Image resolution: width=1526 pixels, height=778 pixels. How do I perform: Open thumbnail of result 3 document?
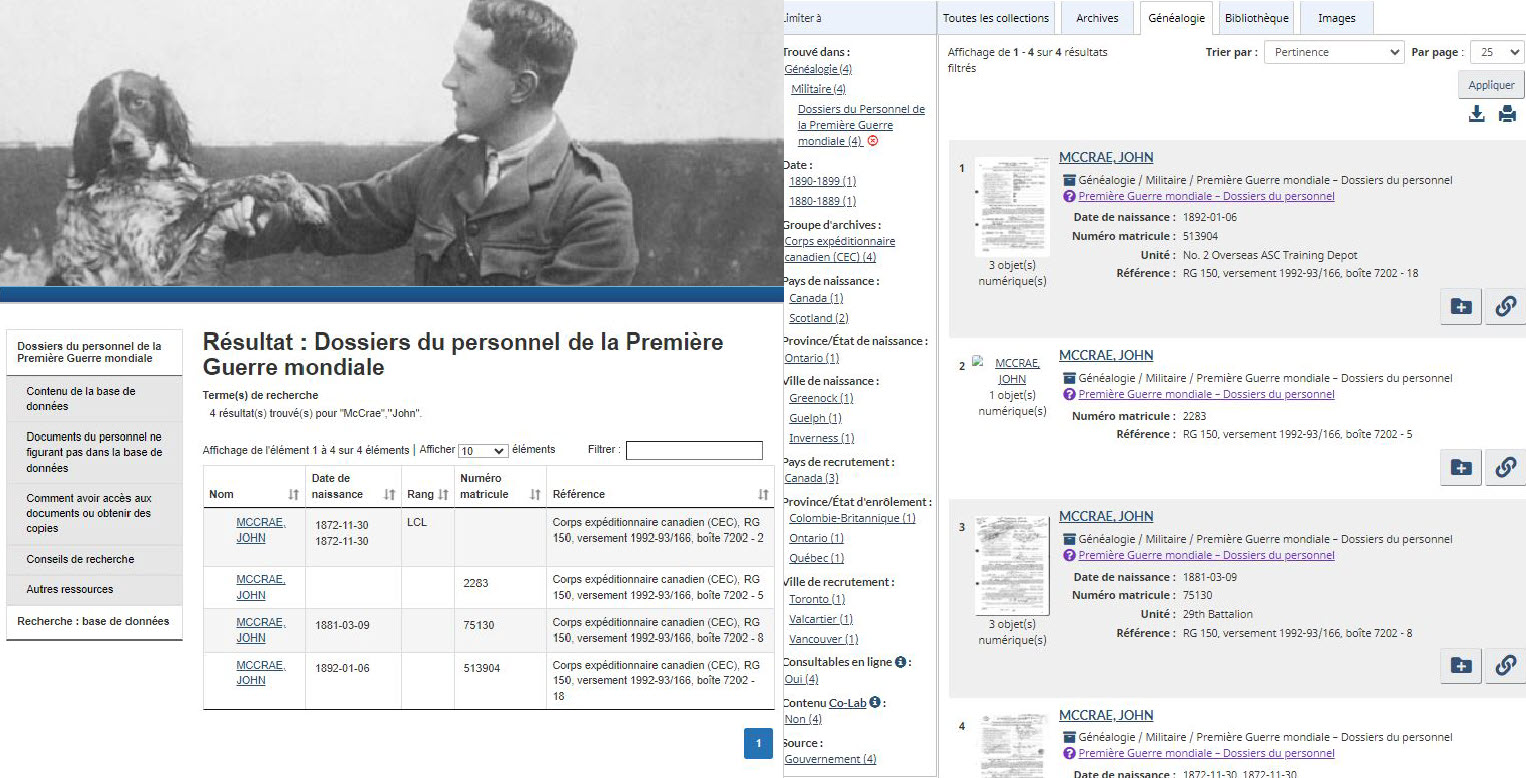[1012, 565]
